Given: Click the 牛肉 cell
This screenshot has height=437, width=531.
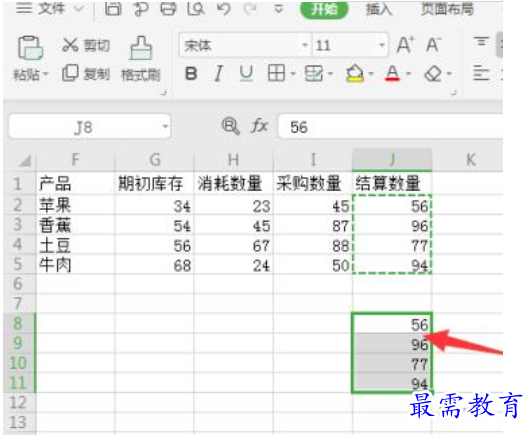Looking at the screenshot, I should click(75, 264).
